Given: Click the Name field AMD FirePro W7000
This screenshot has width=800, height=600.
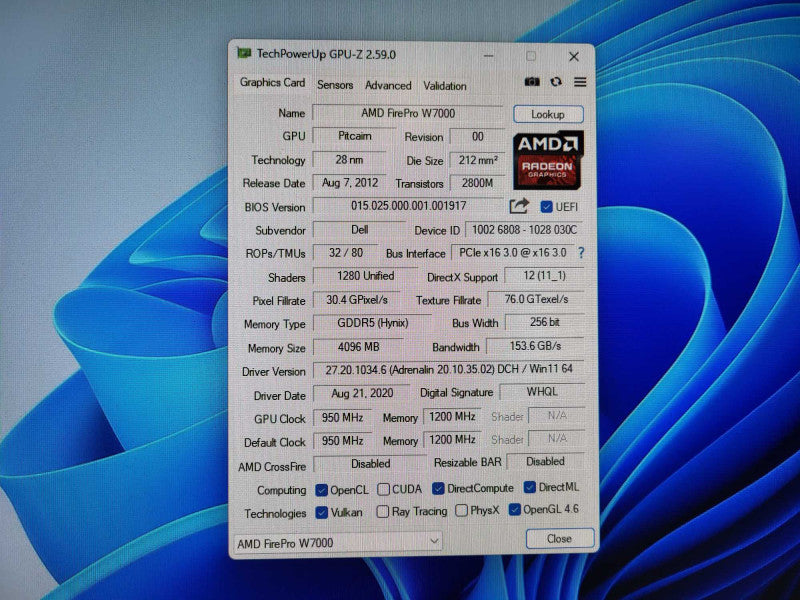Looking at the screenshot, I should click(x=408, y=113).
